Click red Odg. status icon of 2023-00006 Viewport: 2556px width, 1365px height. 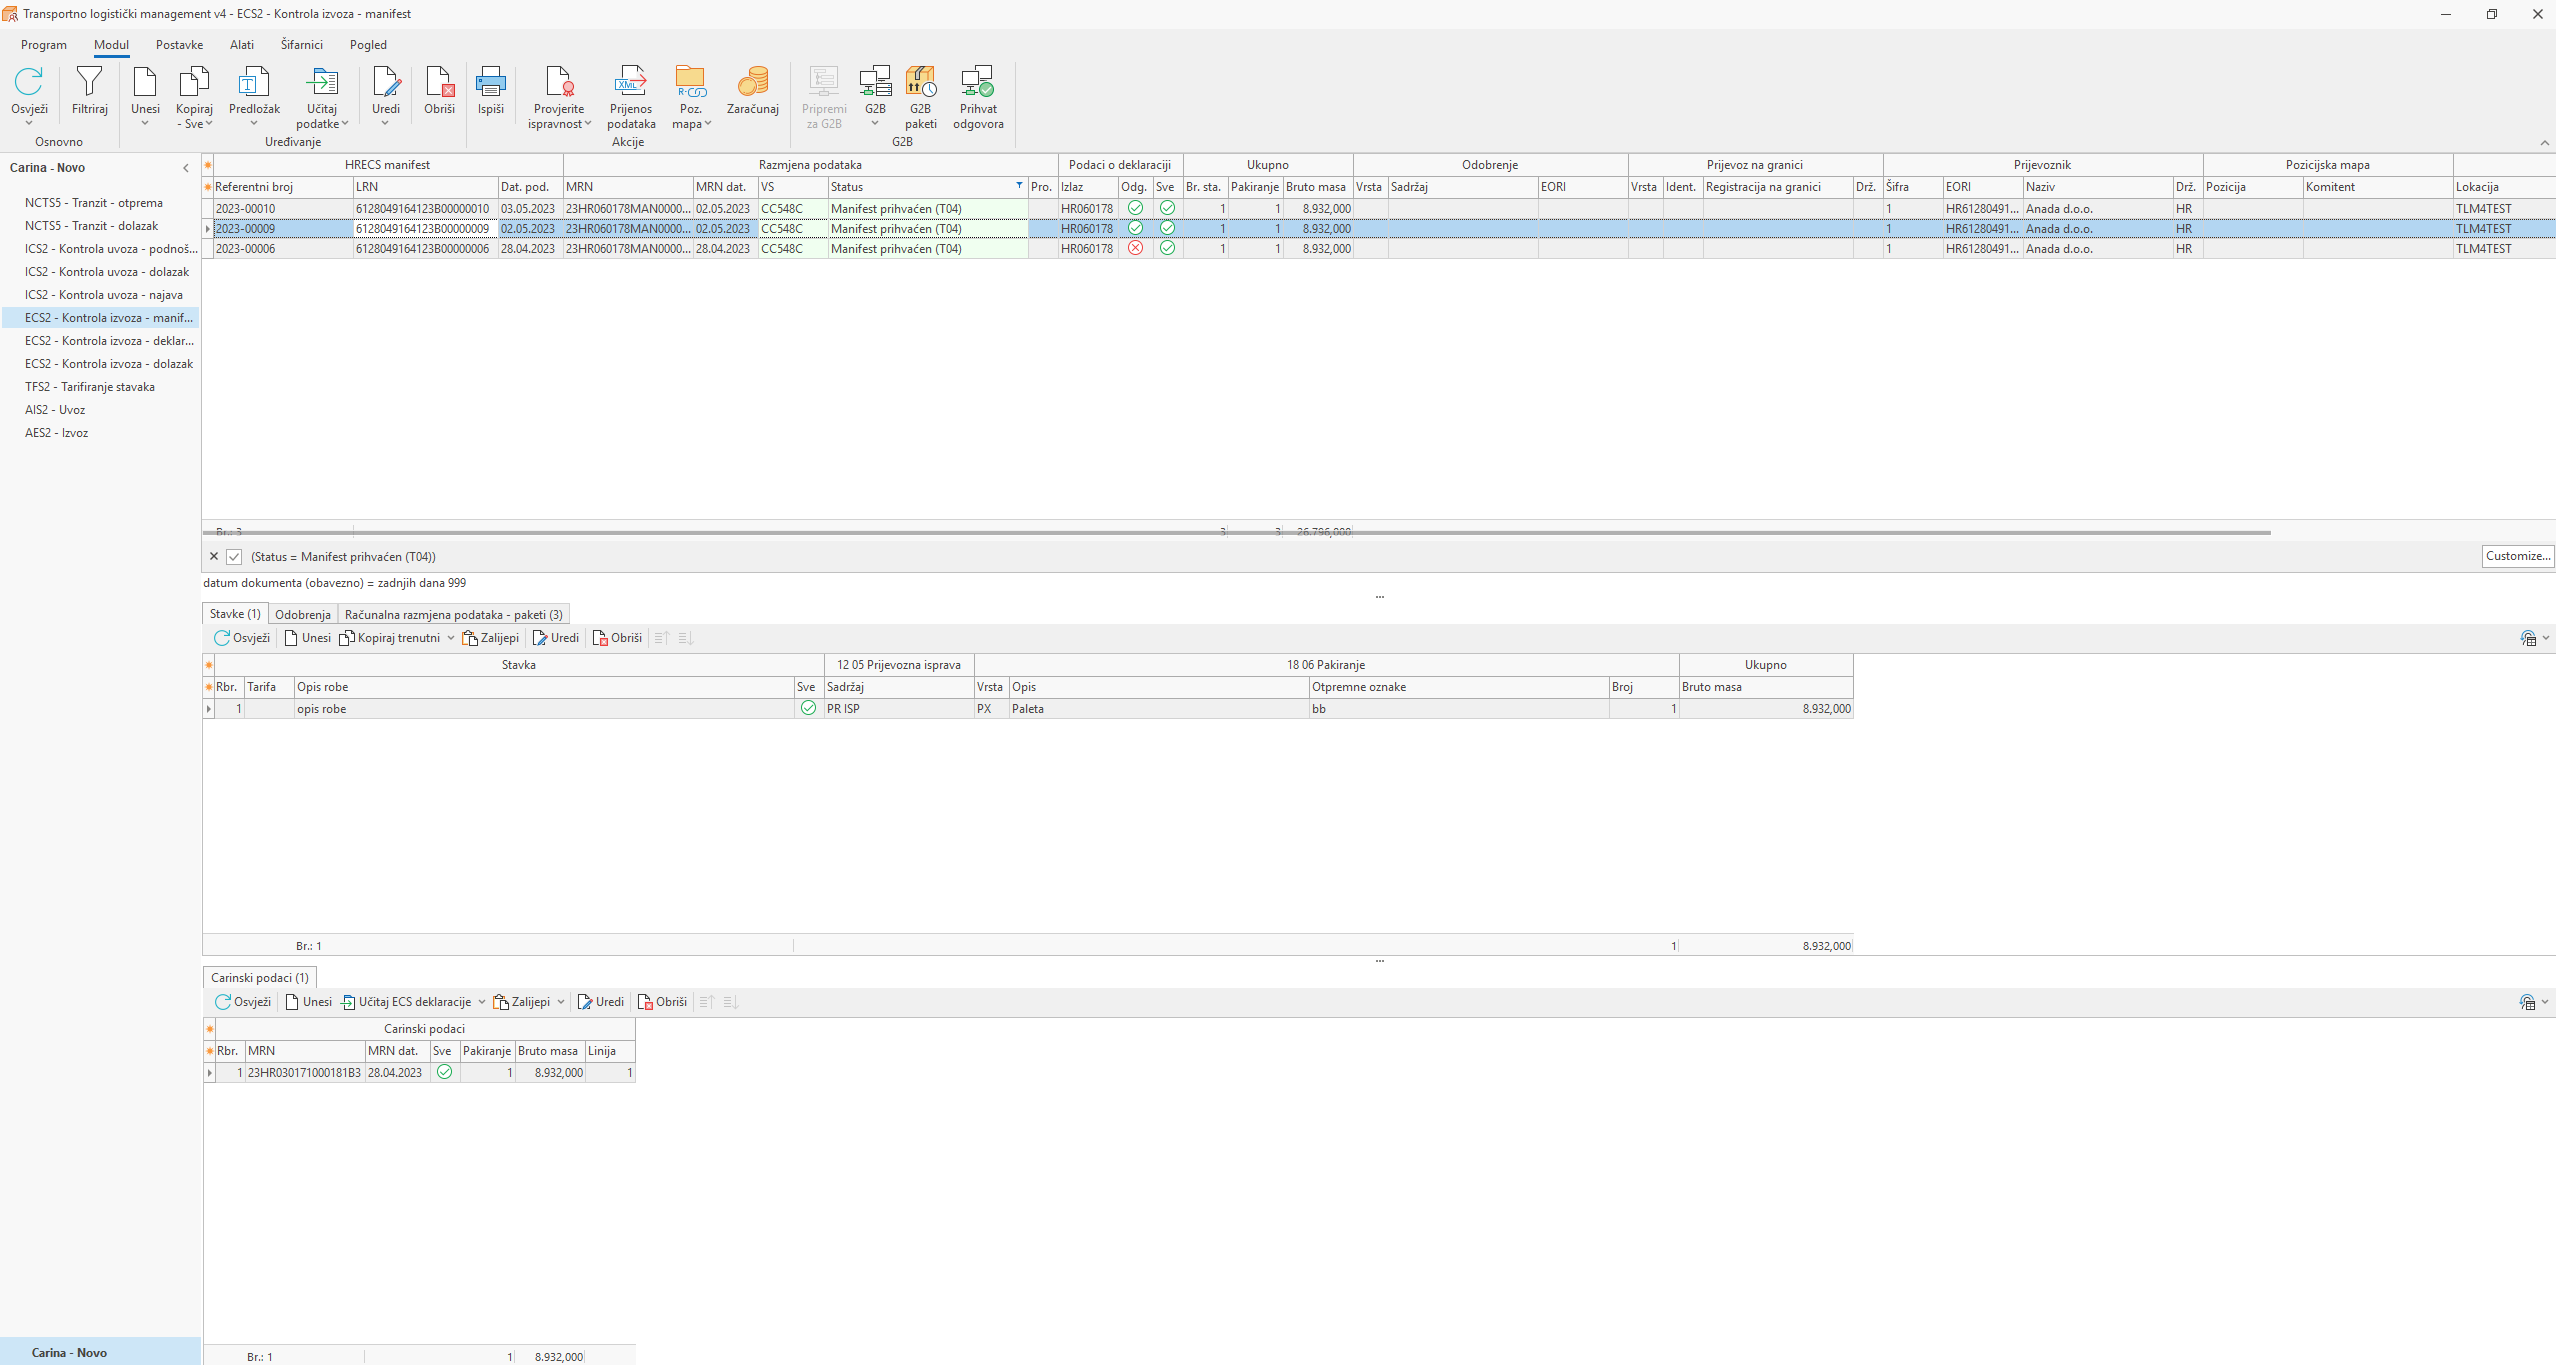click(x=1135, y=249)
